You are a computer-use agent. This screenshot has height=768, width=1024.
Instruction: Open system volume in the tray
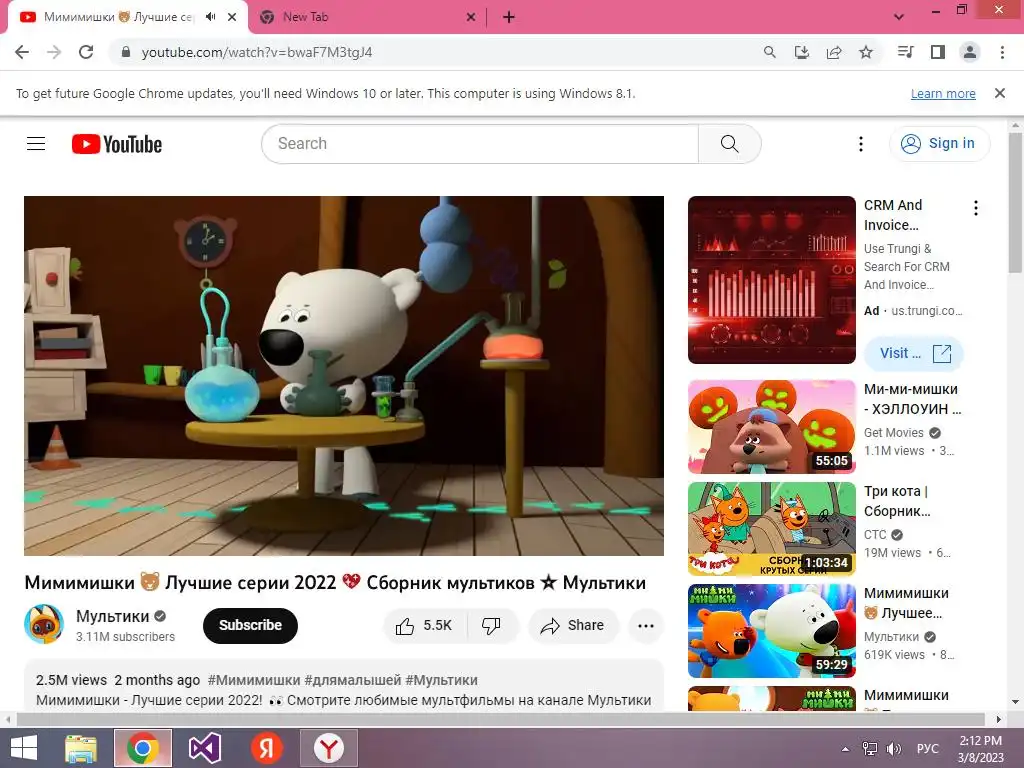pos(893,749)
